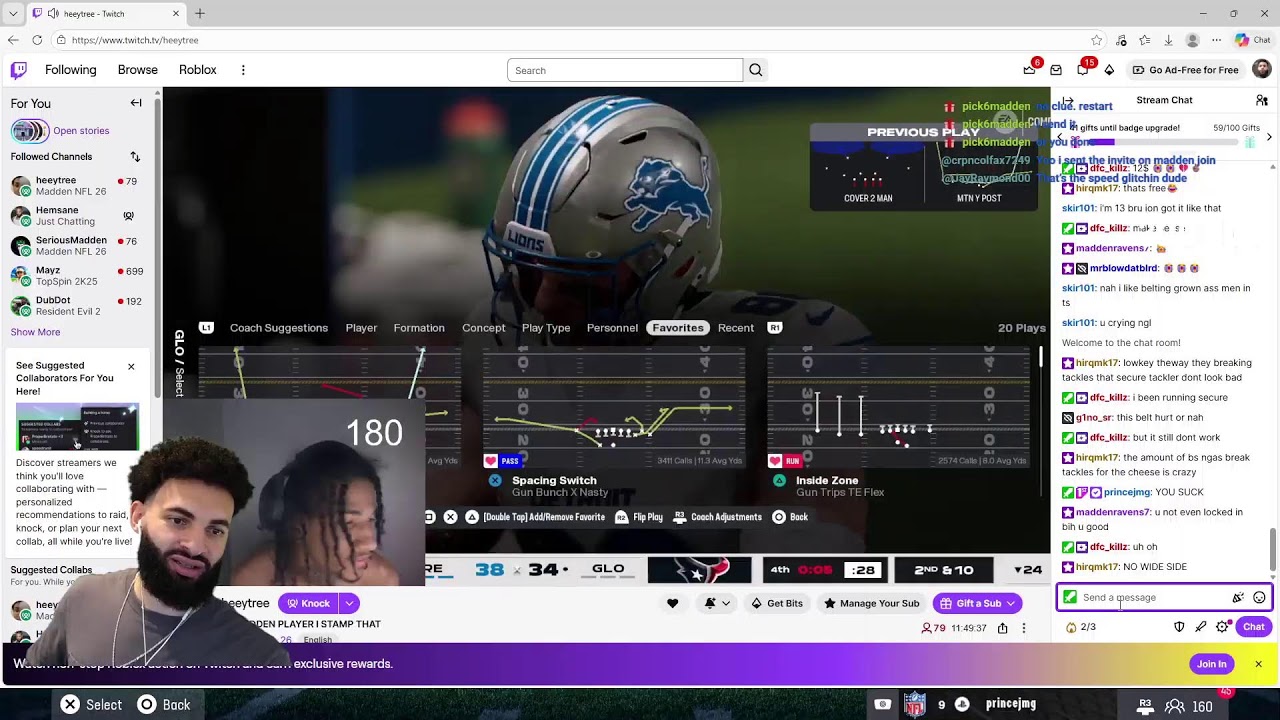Click the suggested collaborators thumbnail
The image size is (1280, 720).
pyautogui.click(x=77, y=427)
